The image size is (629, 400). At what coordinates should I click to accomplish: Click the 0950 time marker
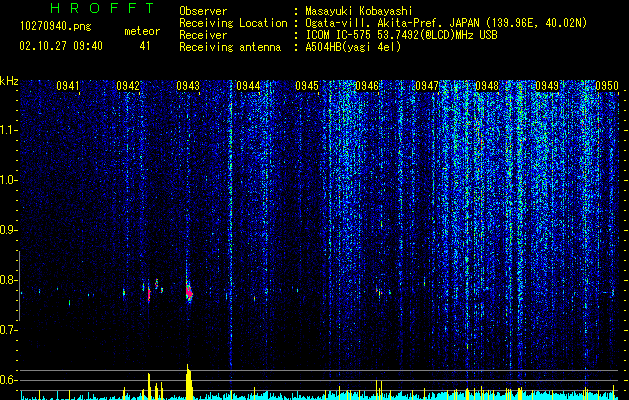coord(607,85)
